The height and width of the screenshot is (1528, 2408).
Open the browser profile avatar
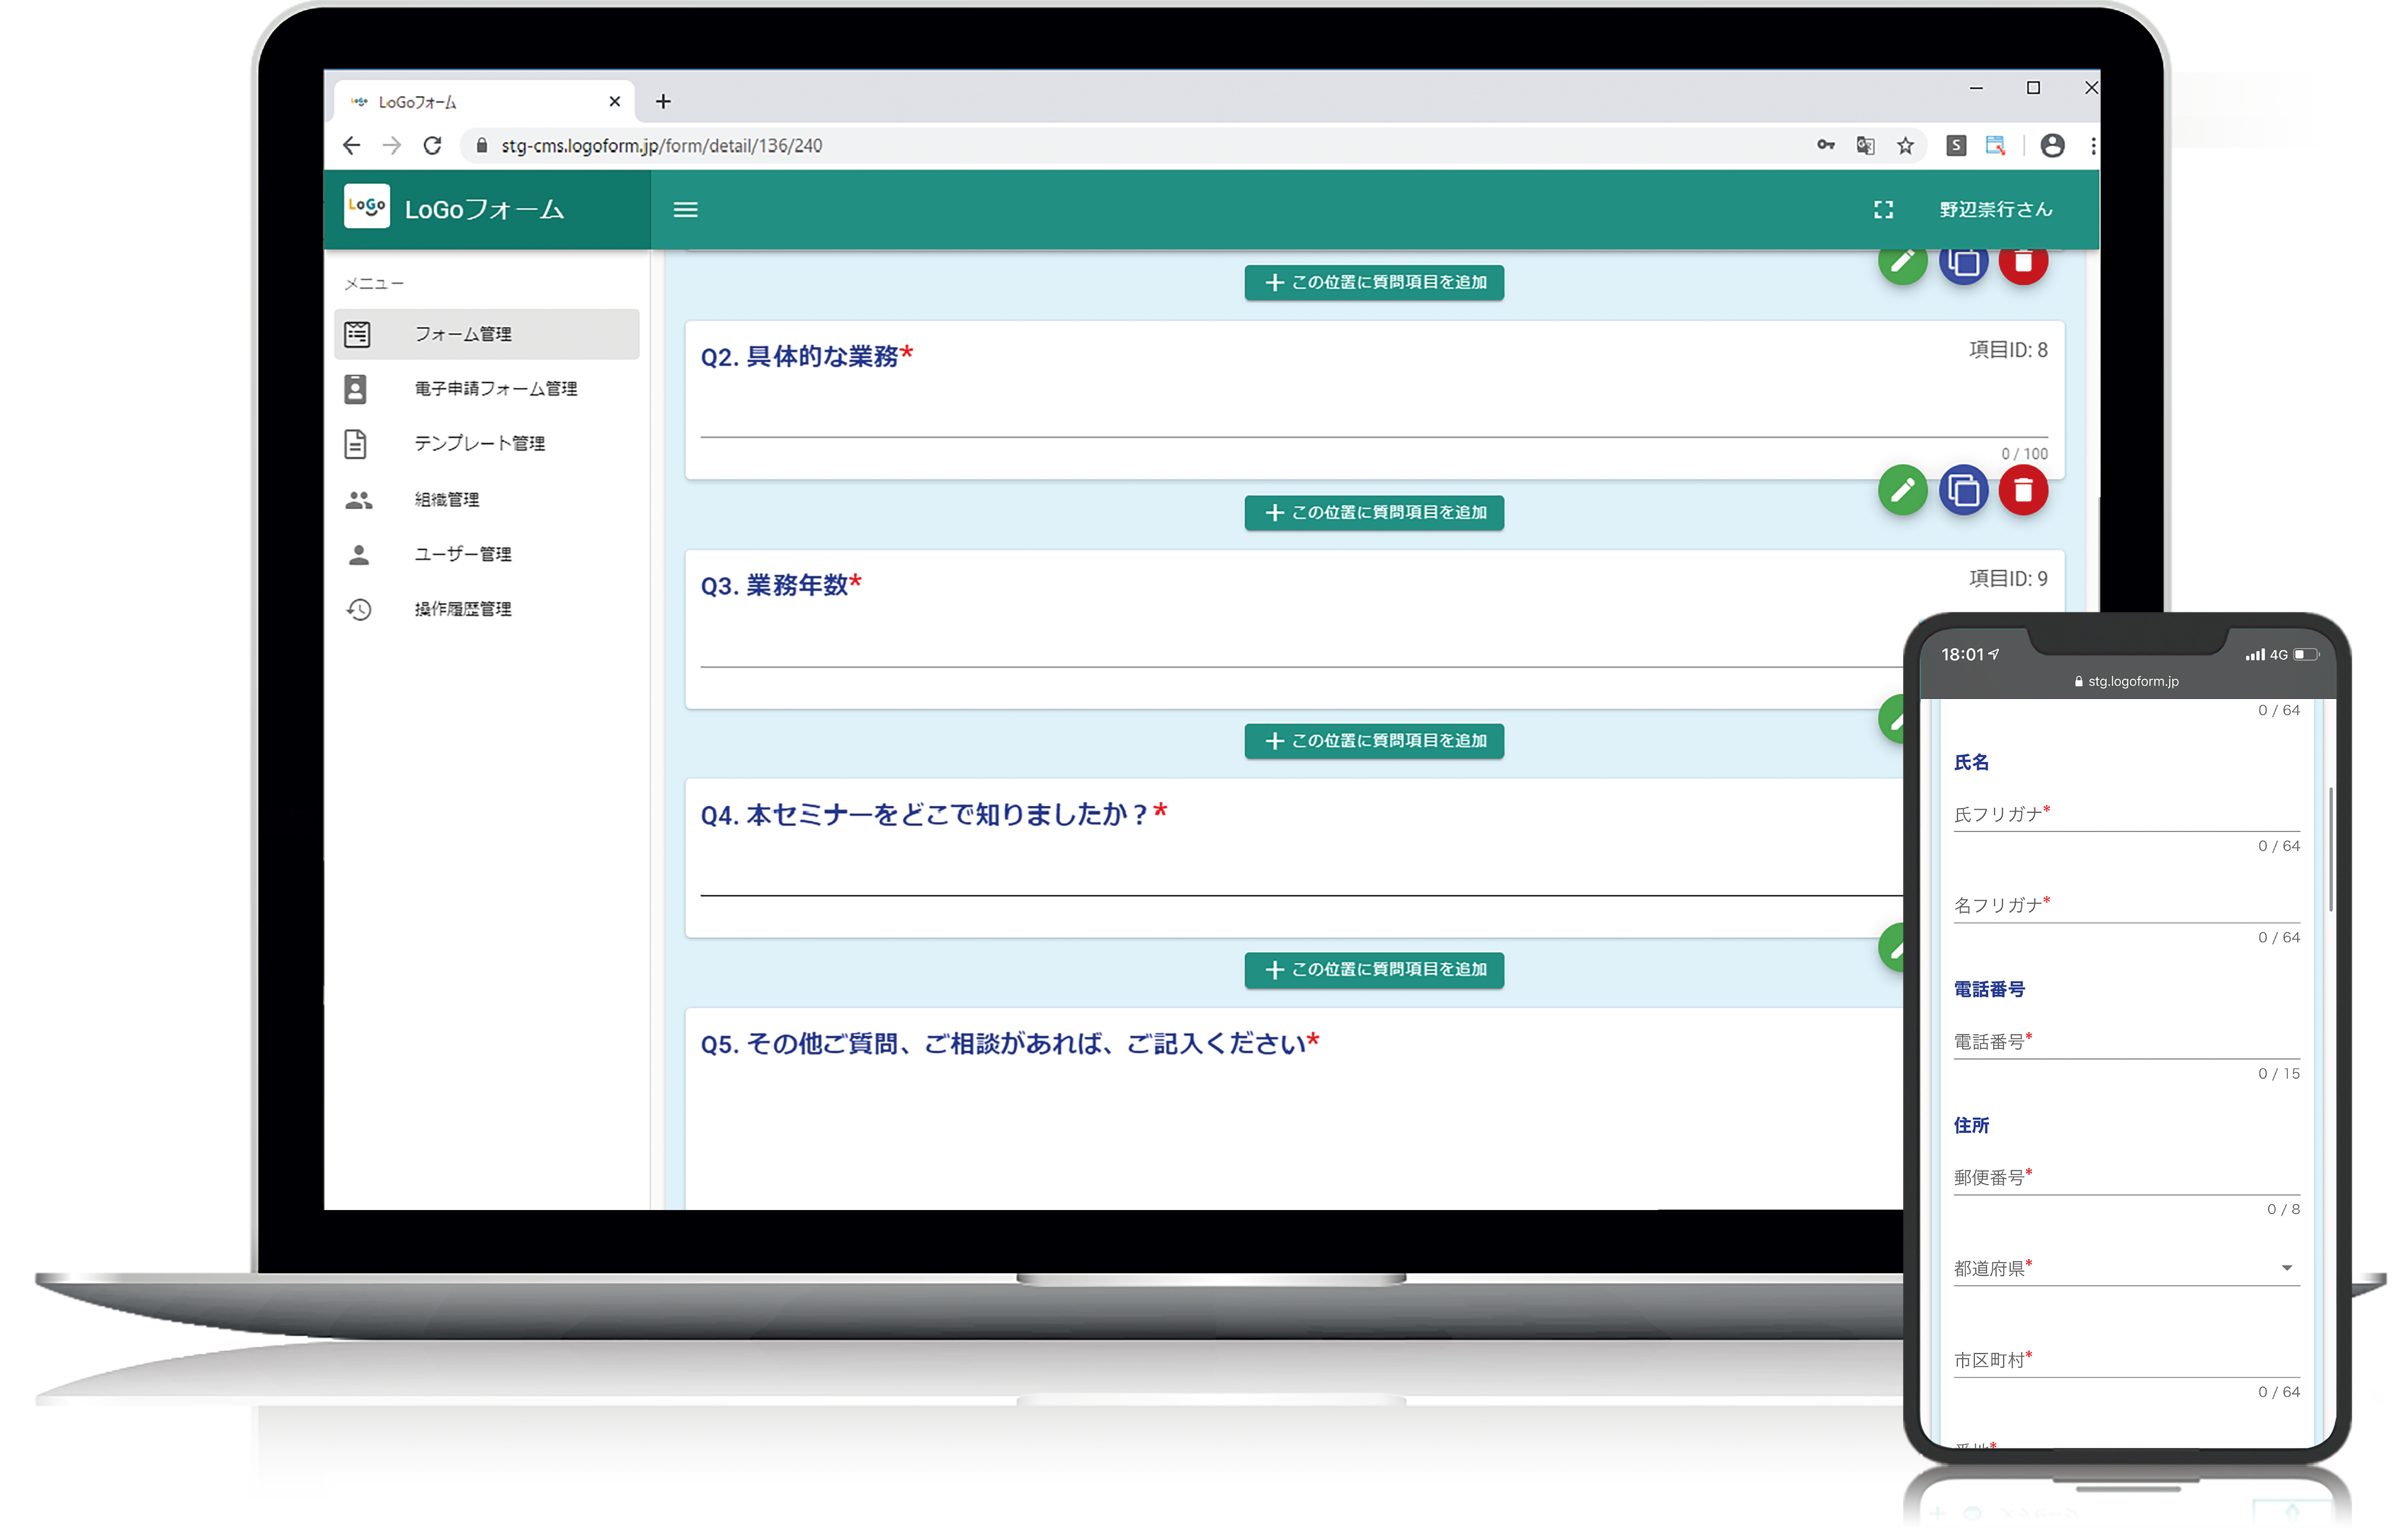click(x=2052, y=146)
